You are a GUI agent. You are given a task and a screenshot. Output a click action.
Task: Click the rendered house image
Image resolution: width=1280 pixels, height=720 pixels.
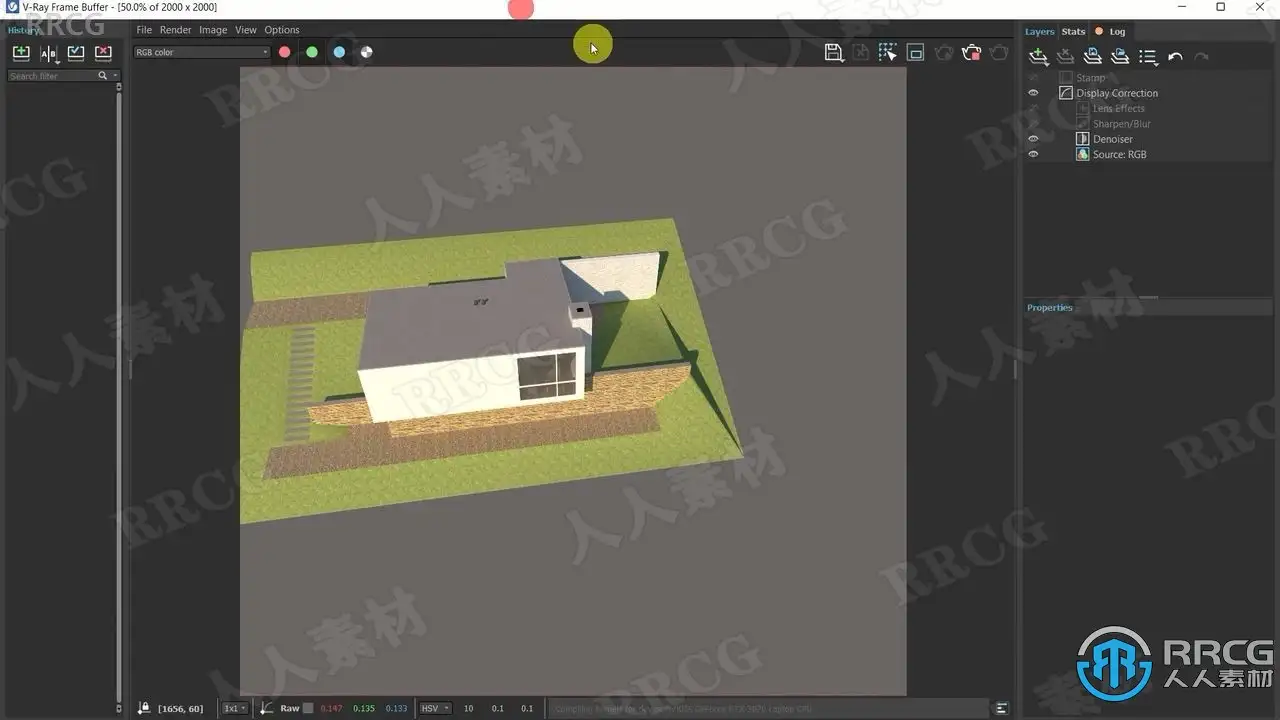point(573,381)
